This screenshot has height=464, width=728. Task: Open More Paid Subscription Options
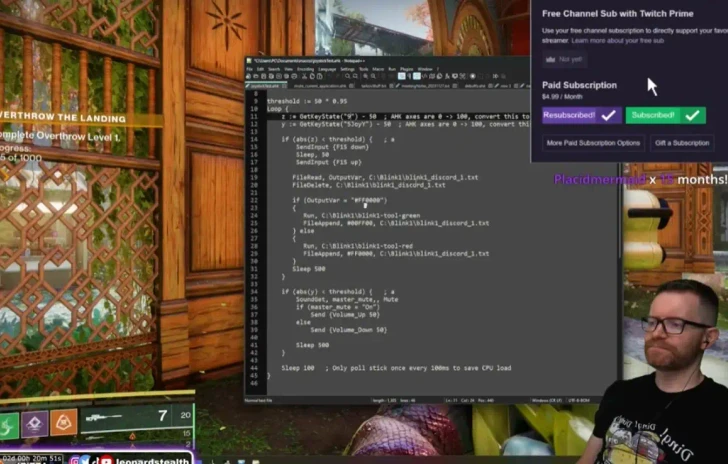[593, 143]
